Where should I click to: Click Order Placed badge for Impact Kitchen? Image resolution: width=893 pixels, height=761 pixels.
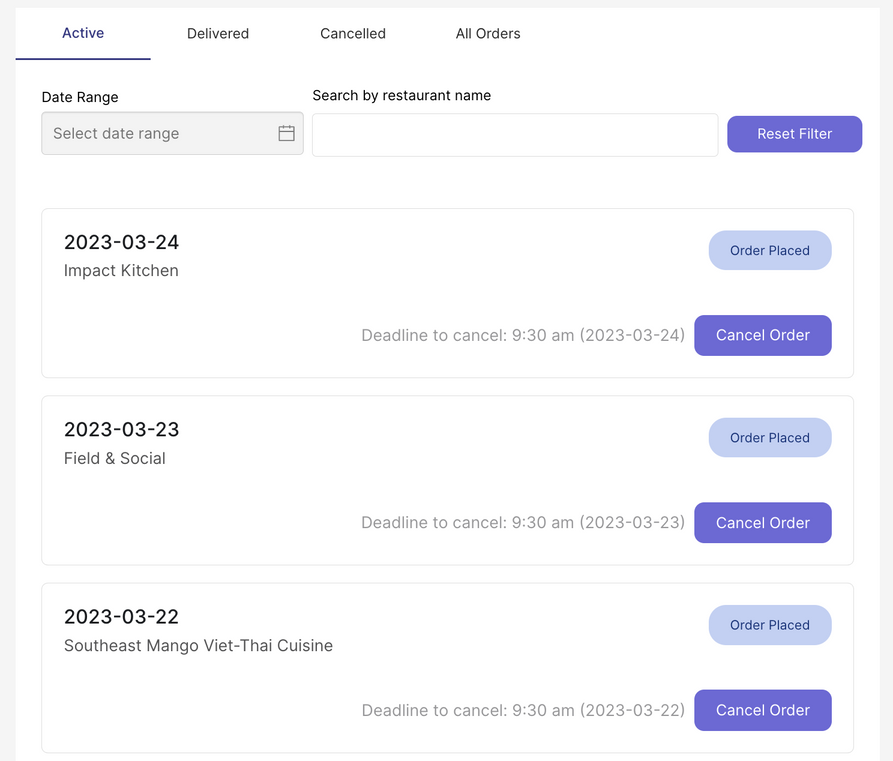pos(769,251)
